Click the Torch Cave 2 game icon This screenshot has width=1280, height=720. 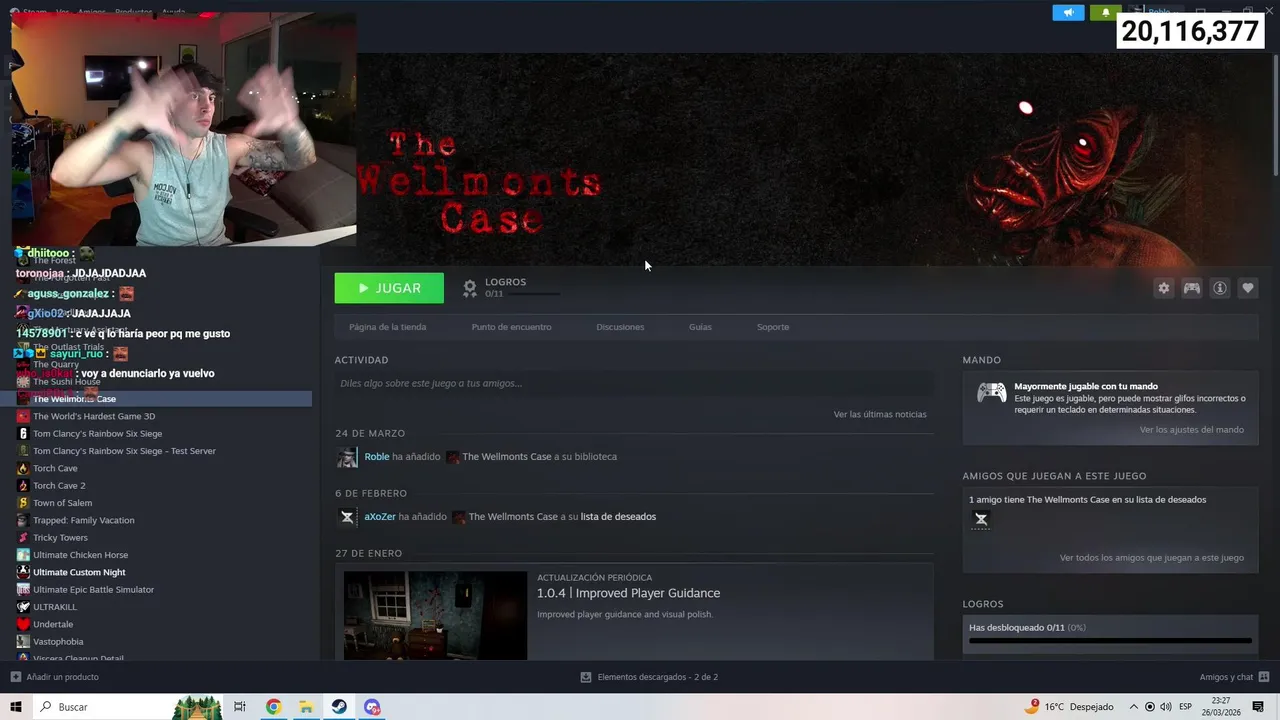(23, 486)
